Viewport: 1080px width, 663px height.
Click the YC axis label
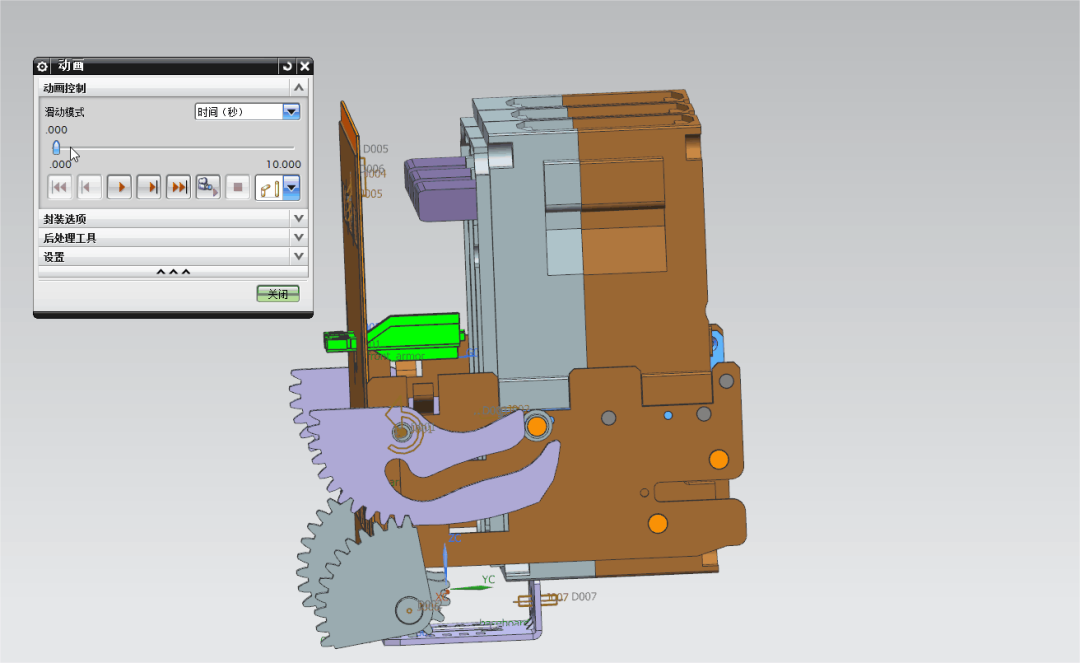click(x=488, y=580)
